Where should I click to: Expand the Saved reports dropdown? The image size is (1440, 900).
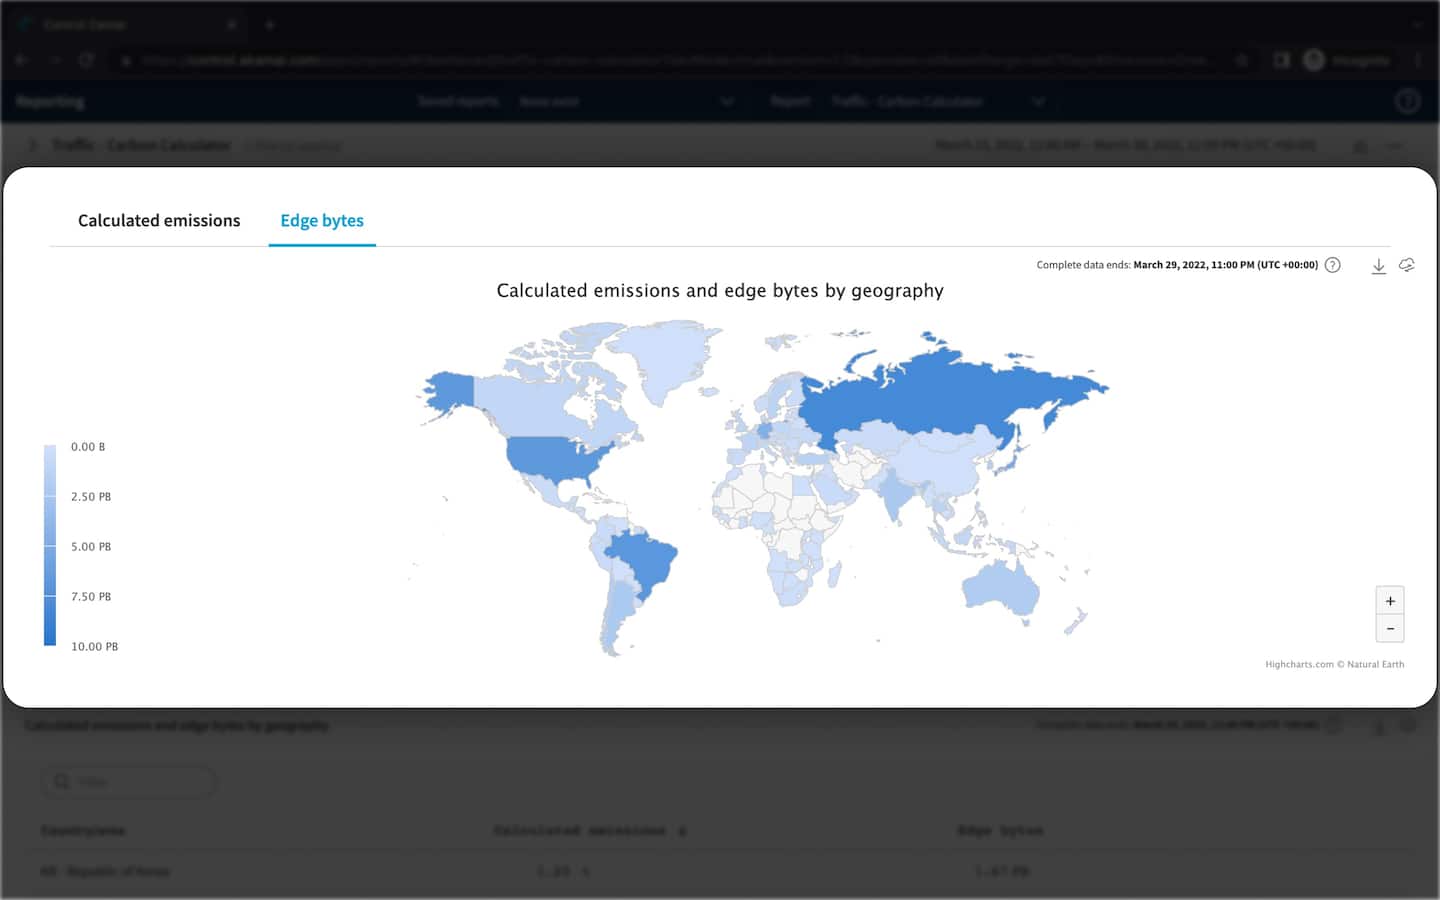727,101
